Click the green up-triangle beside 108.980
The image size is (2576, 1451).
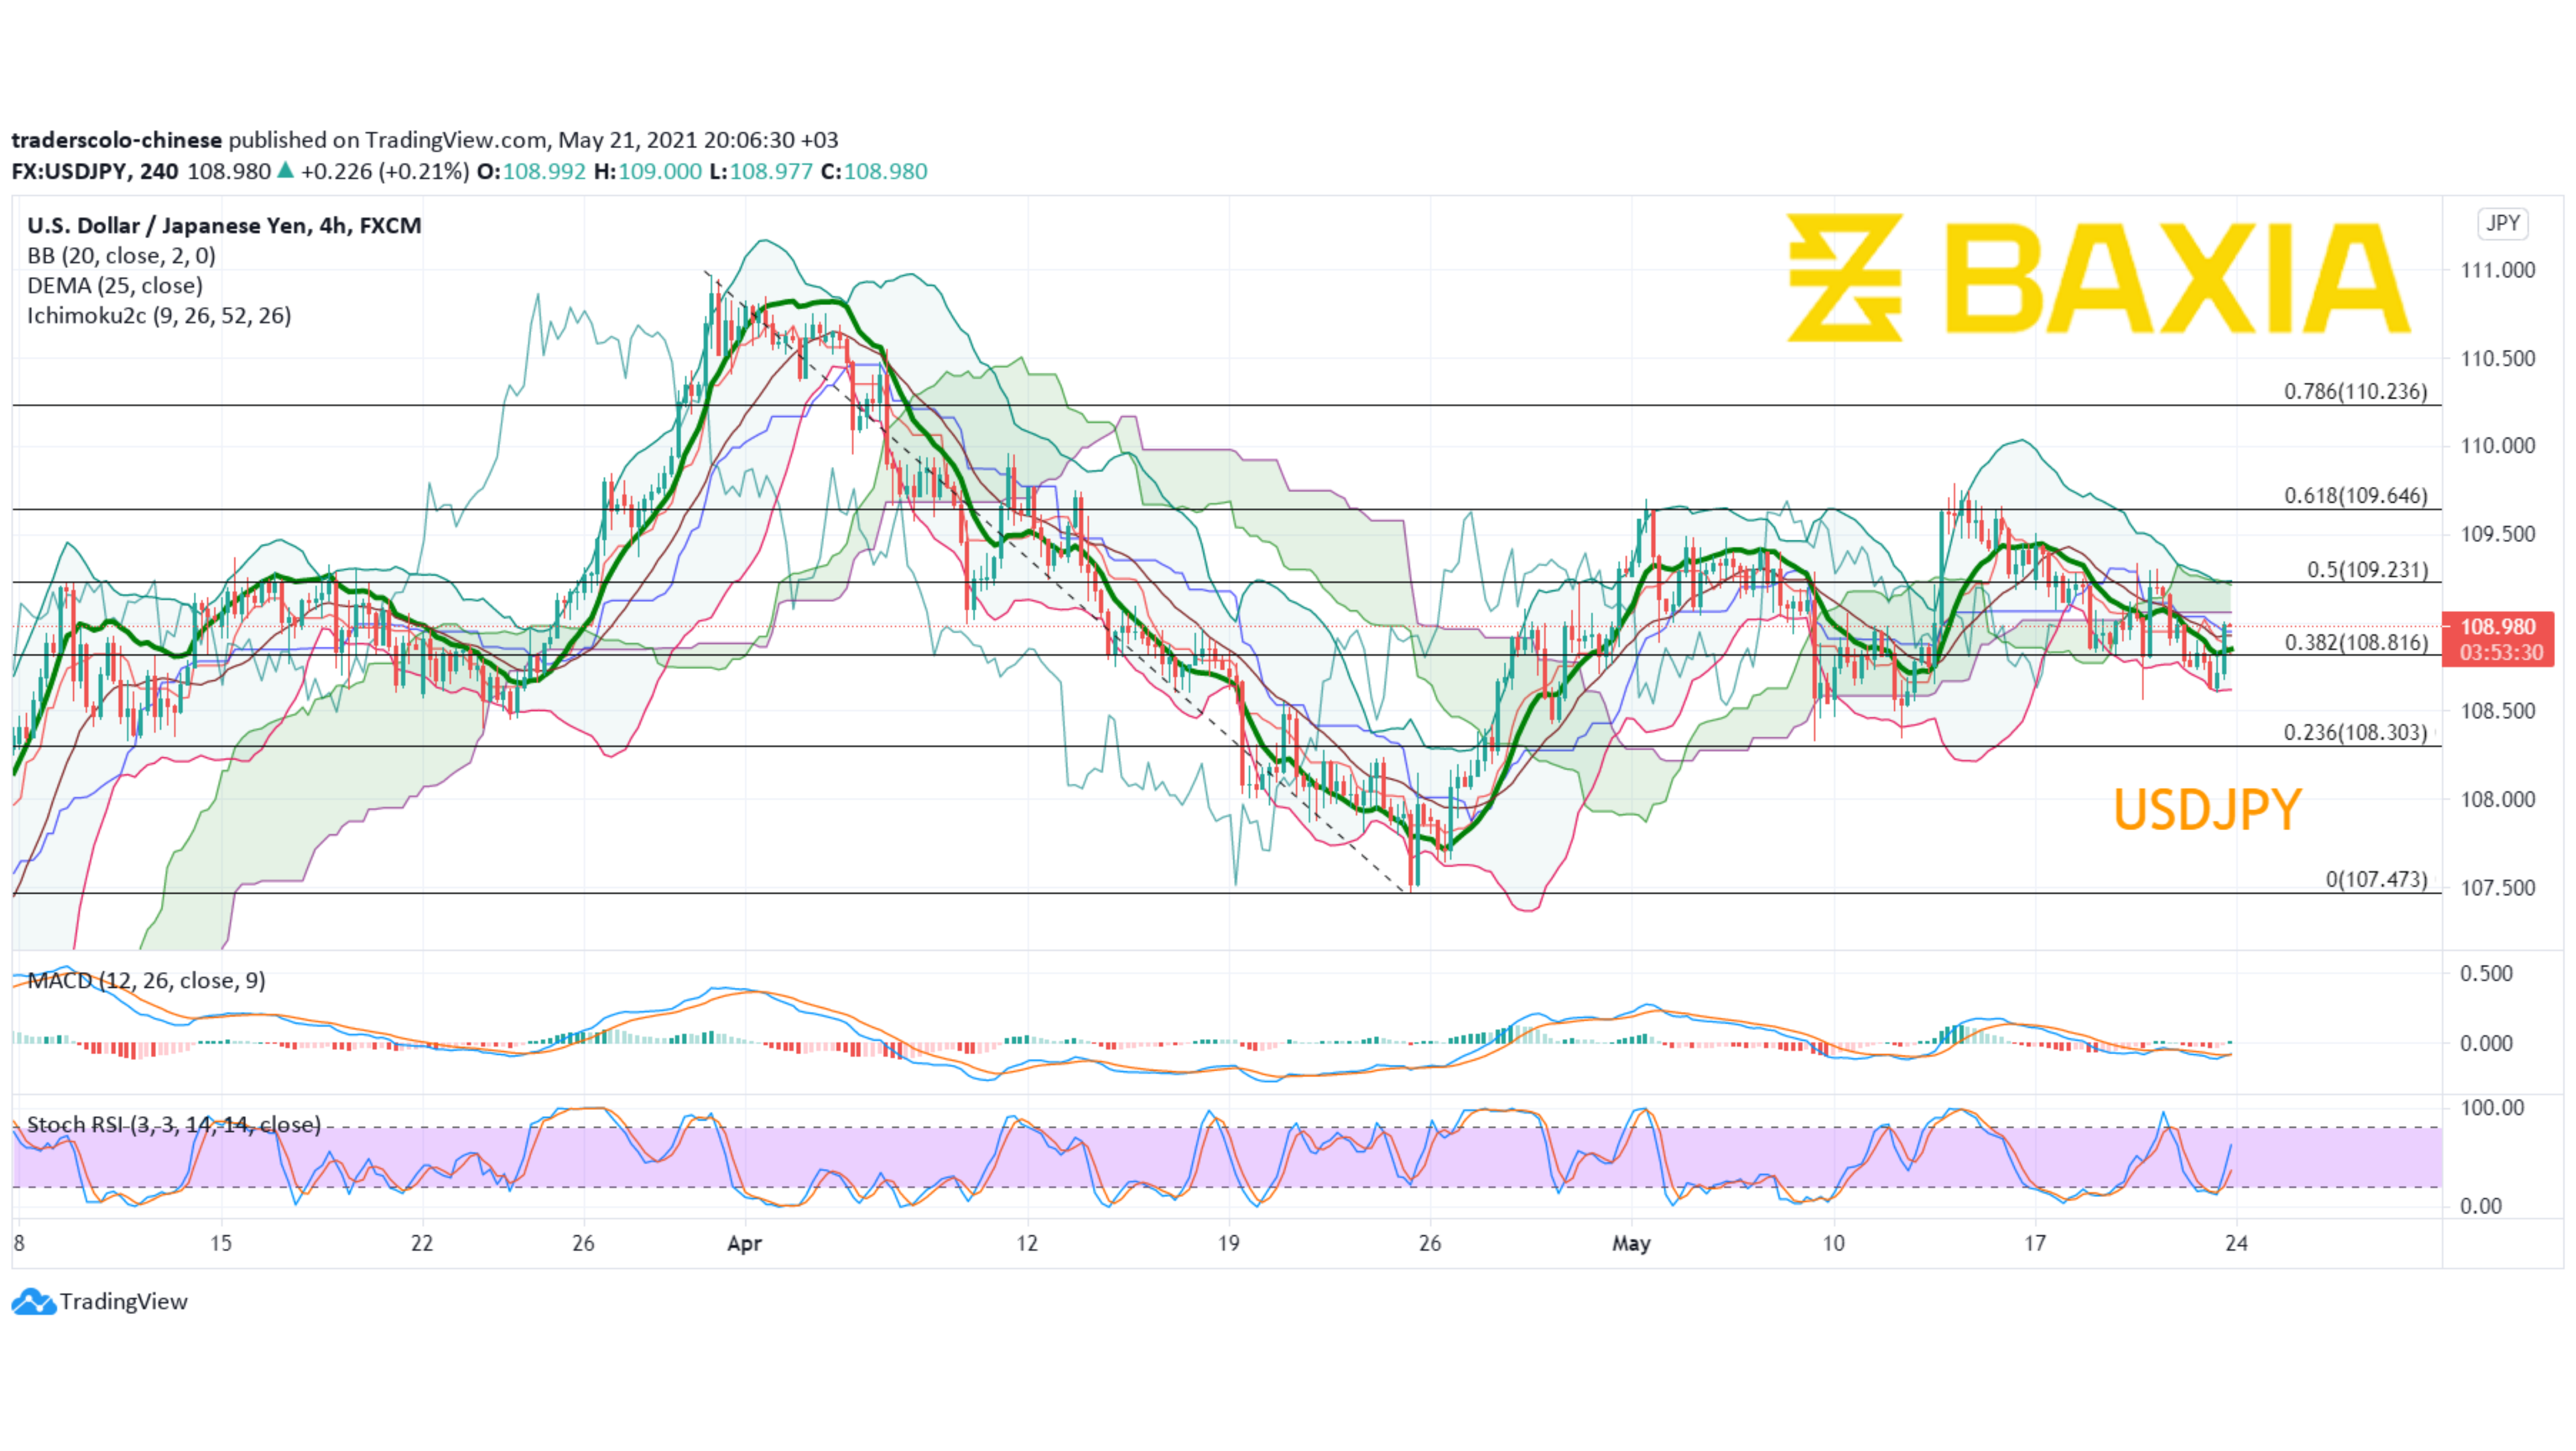click(286, 171)
